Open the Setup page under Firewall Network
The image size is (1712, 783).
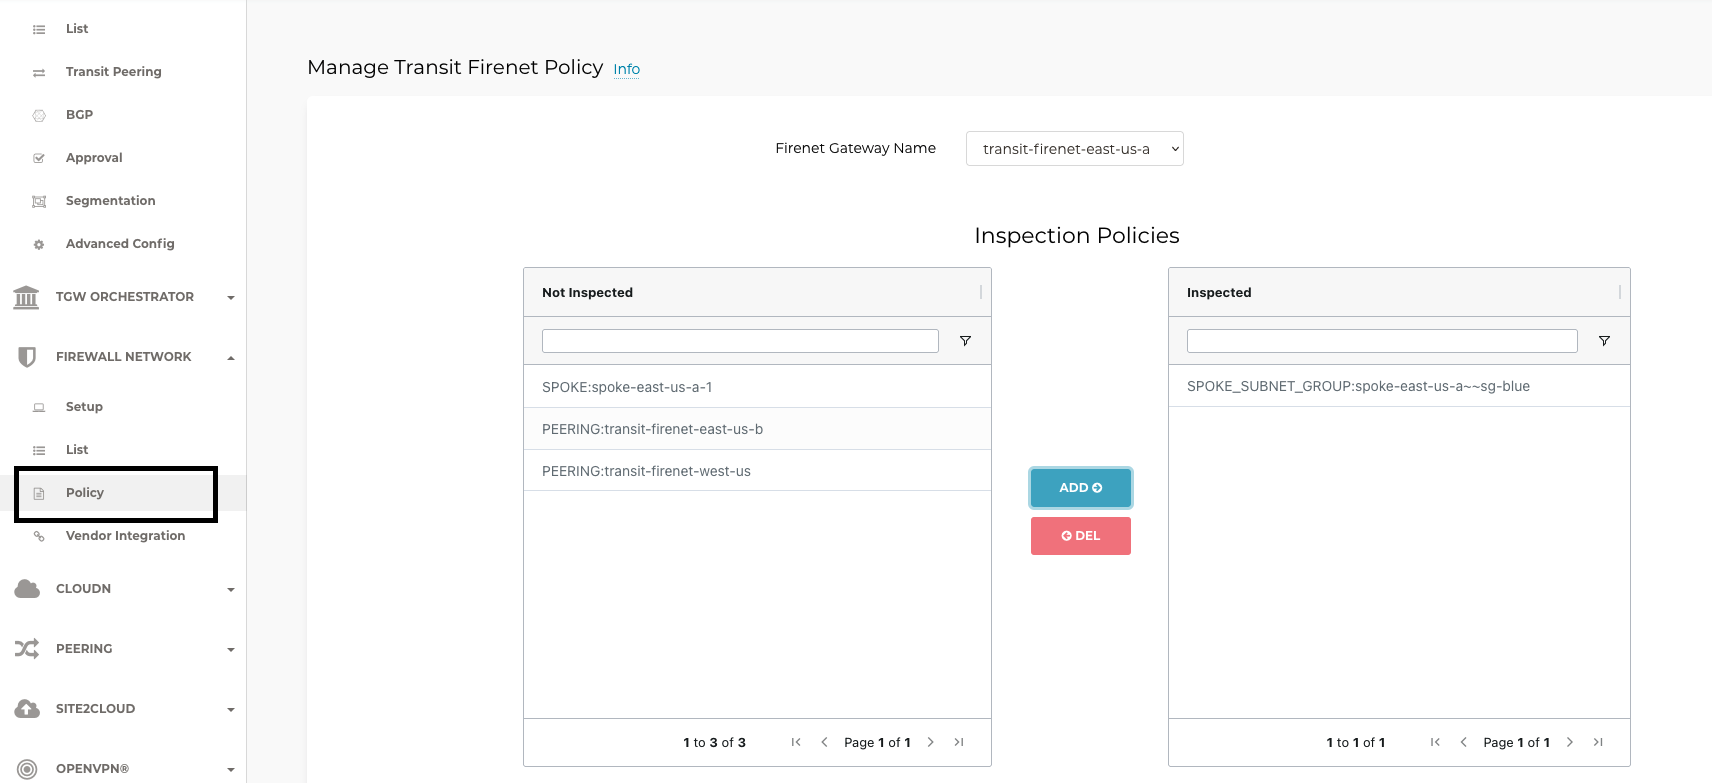tap(84, 407)
